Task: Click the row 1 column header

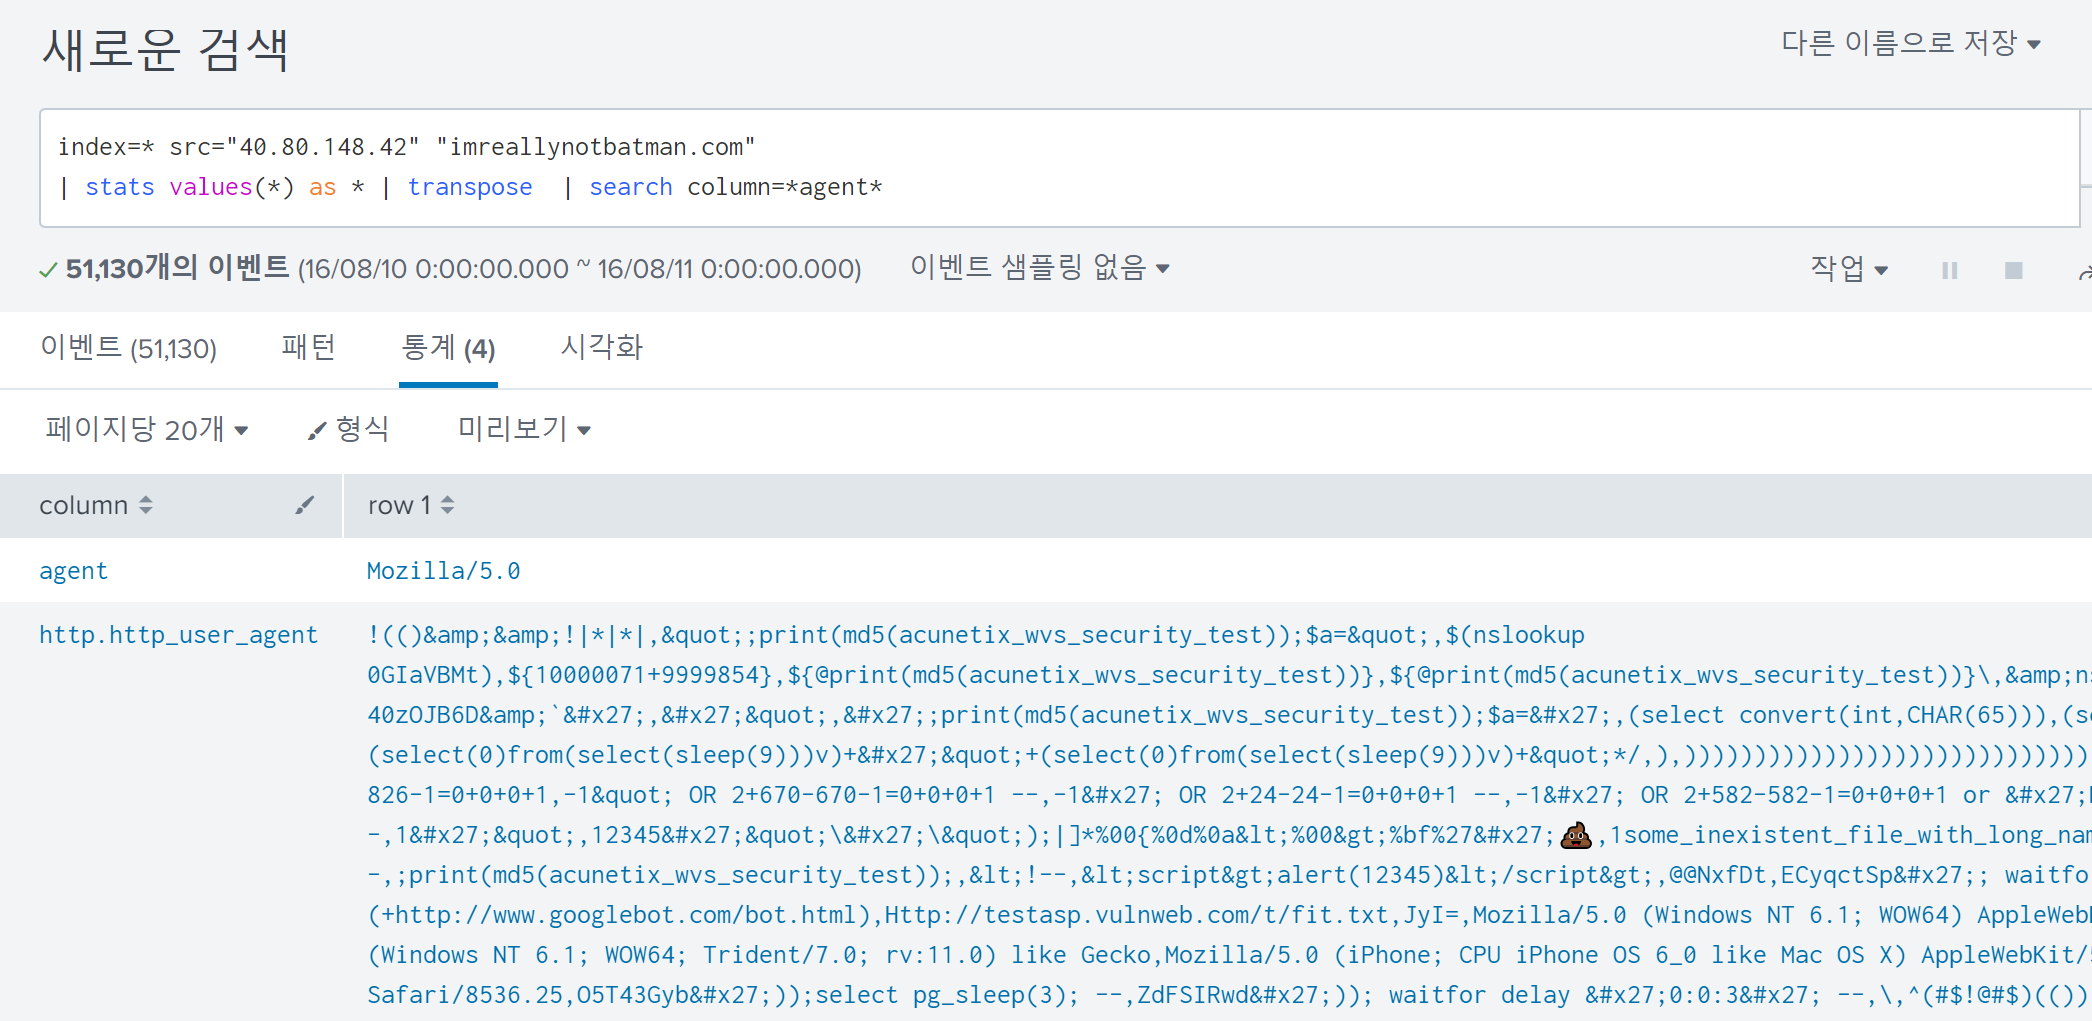Action: [399, 505]
